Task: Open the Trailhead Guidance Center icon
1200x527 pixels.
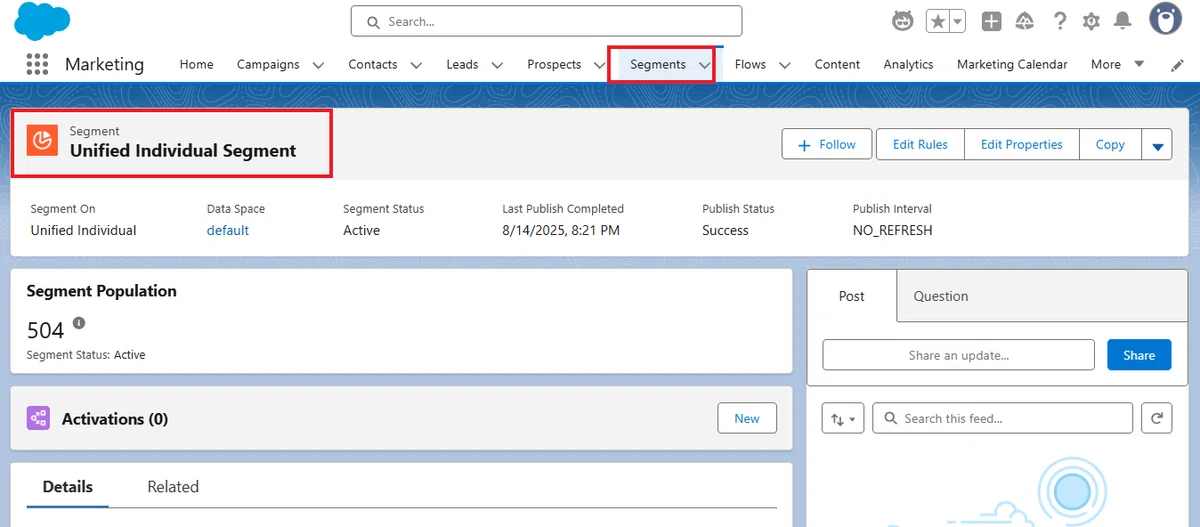Action: click(1025, 21)
